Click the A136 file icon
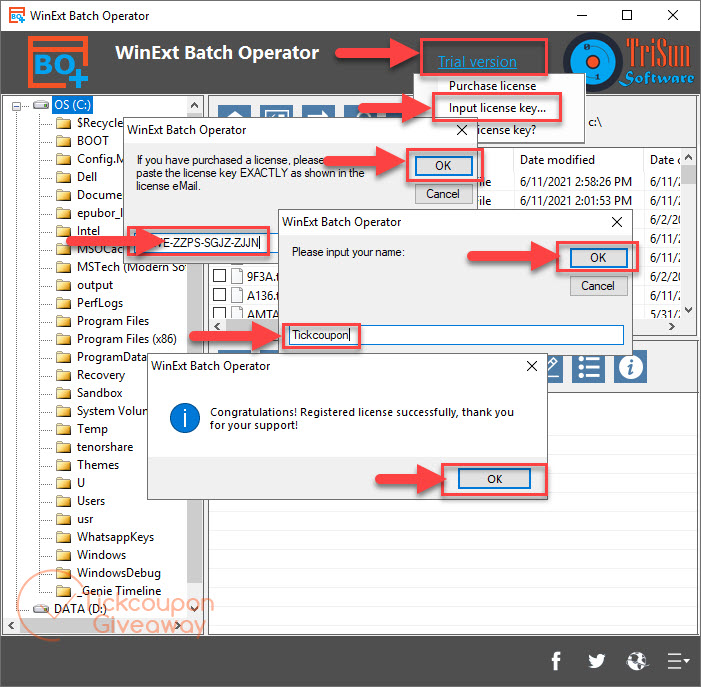The height and width of the screenshot is (687, 701). point(237,295)
